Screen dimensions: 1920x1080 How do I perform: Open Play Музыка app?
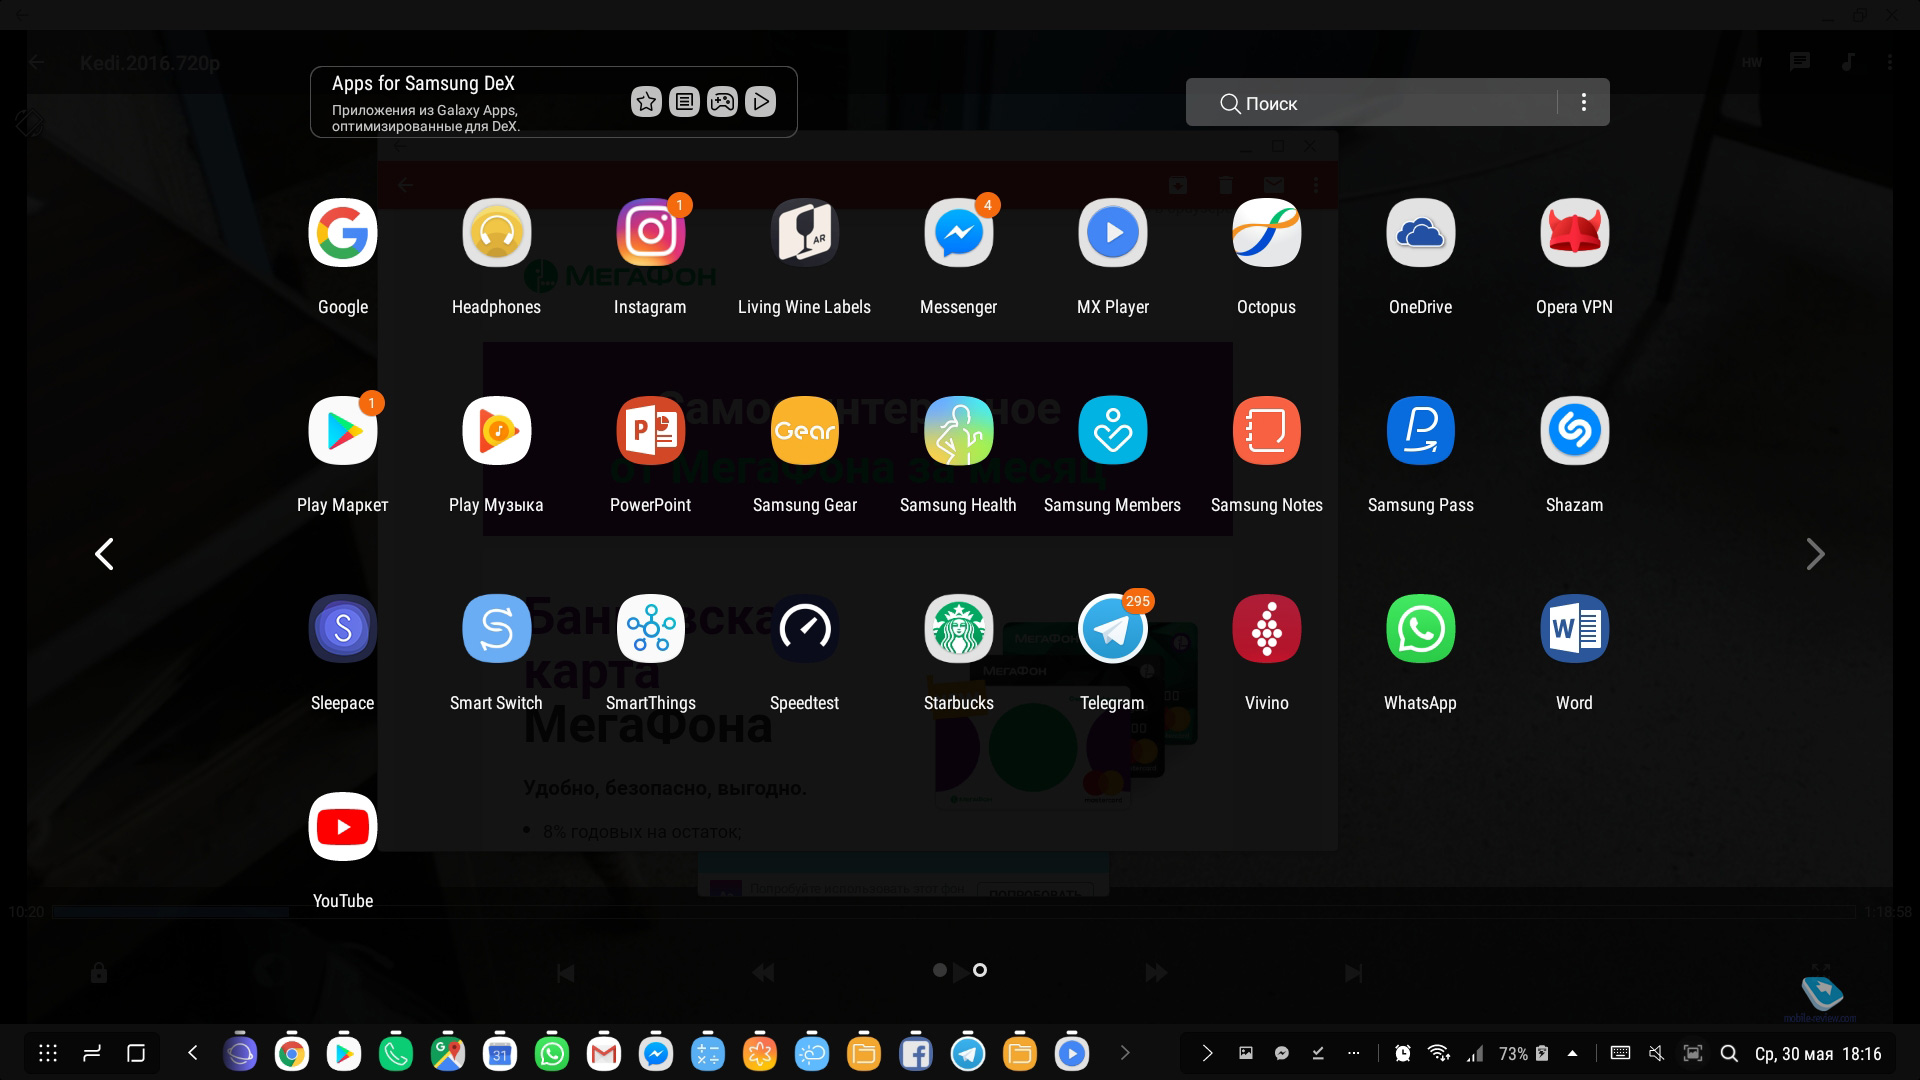coord(496,431)
